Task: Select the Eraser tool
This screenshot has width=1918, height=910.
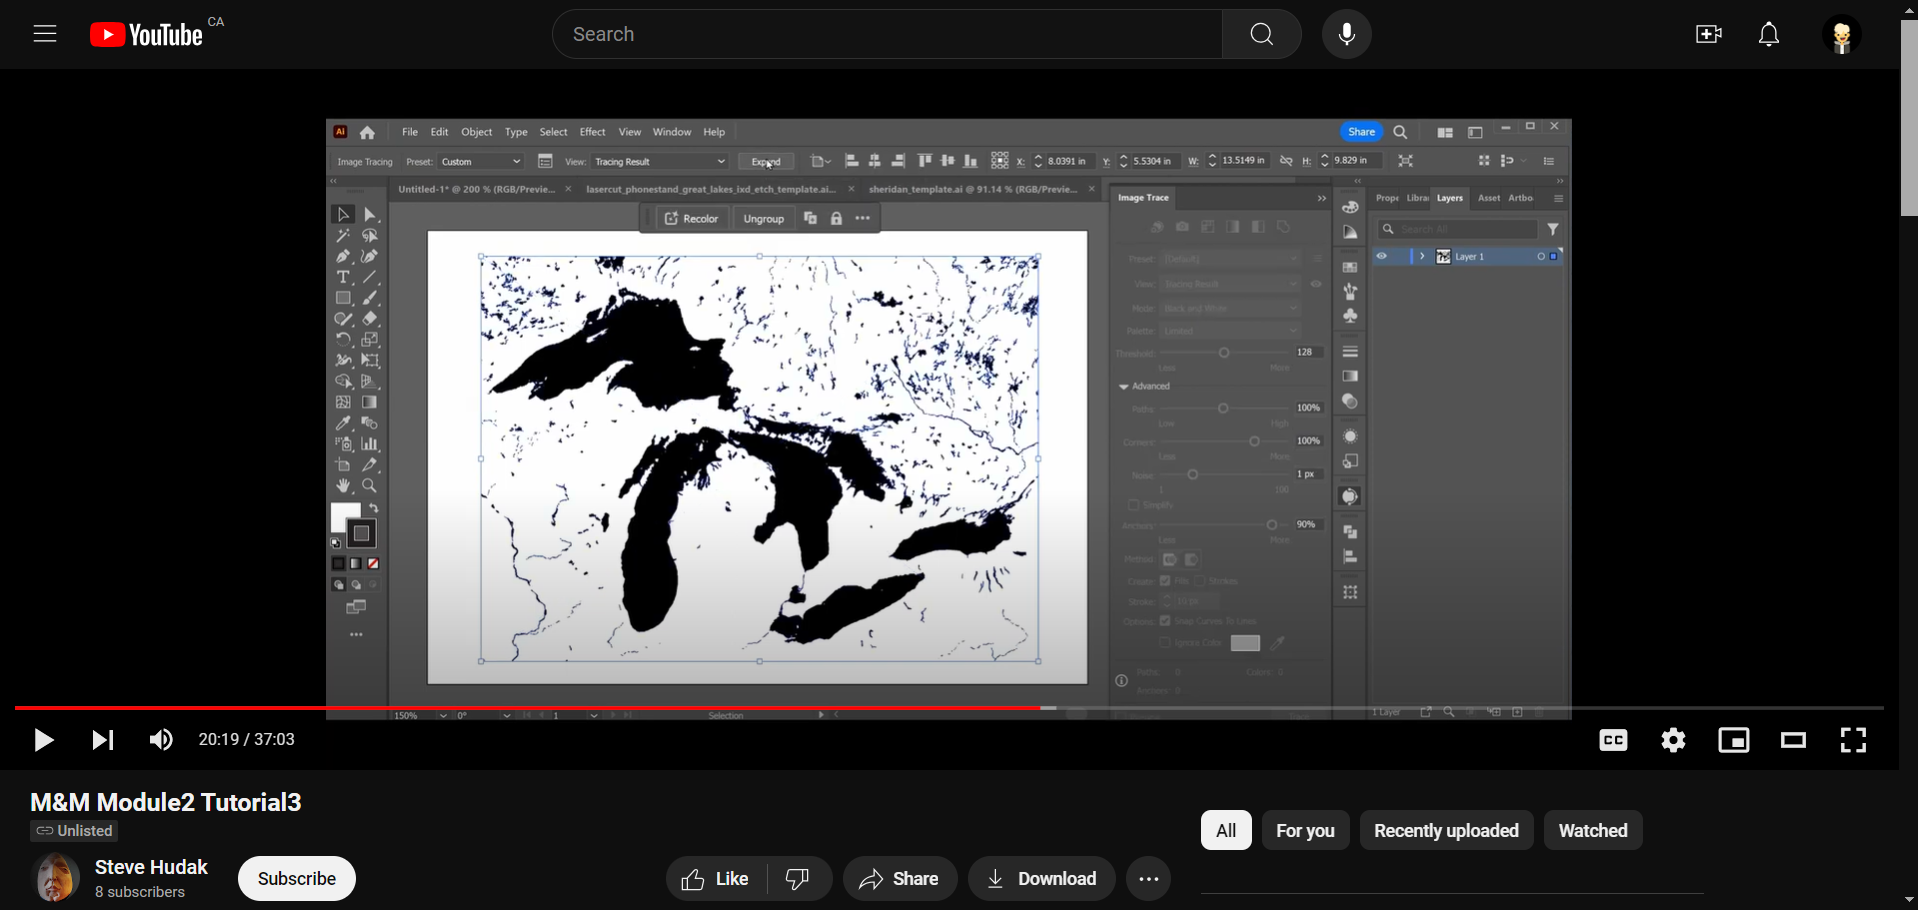Action: click(x=369, y=318)
